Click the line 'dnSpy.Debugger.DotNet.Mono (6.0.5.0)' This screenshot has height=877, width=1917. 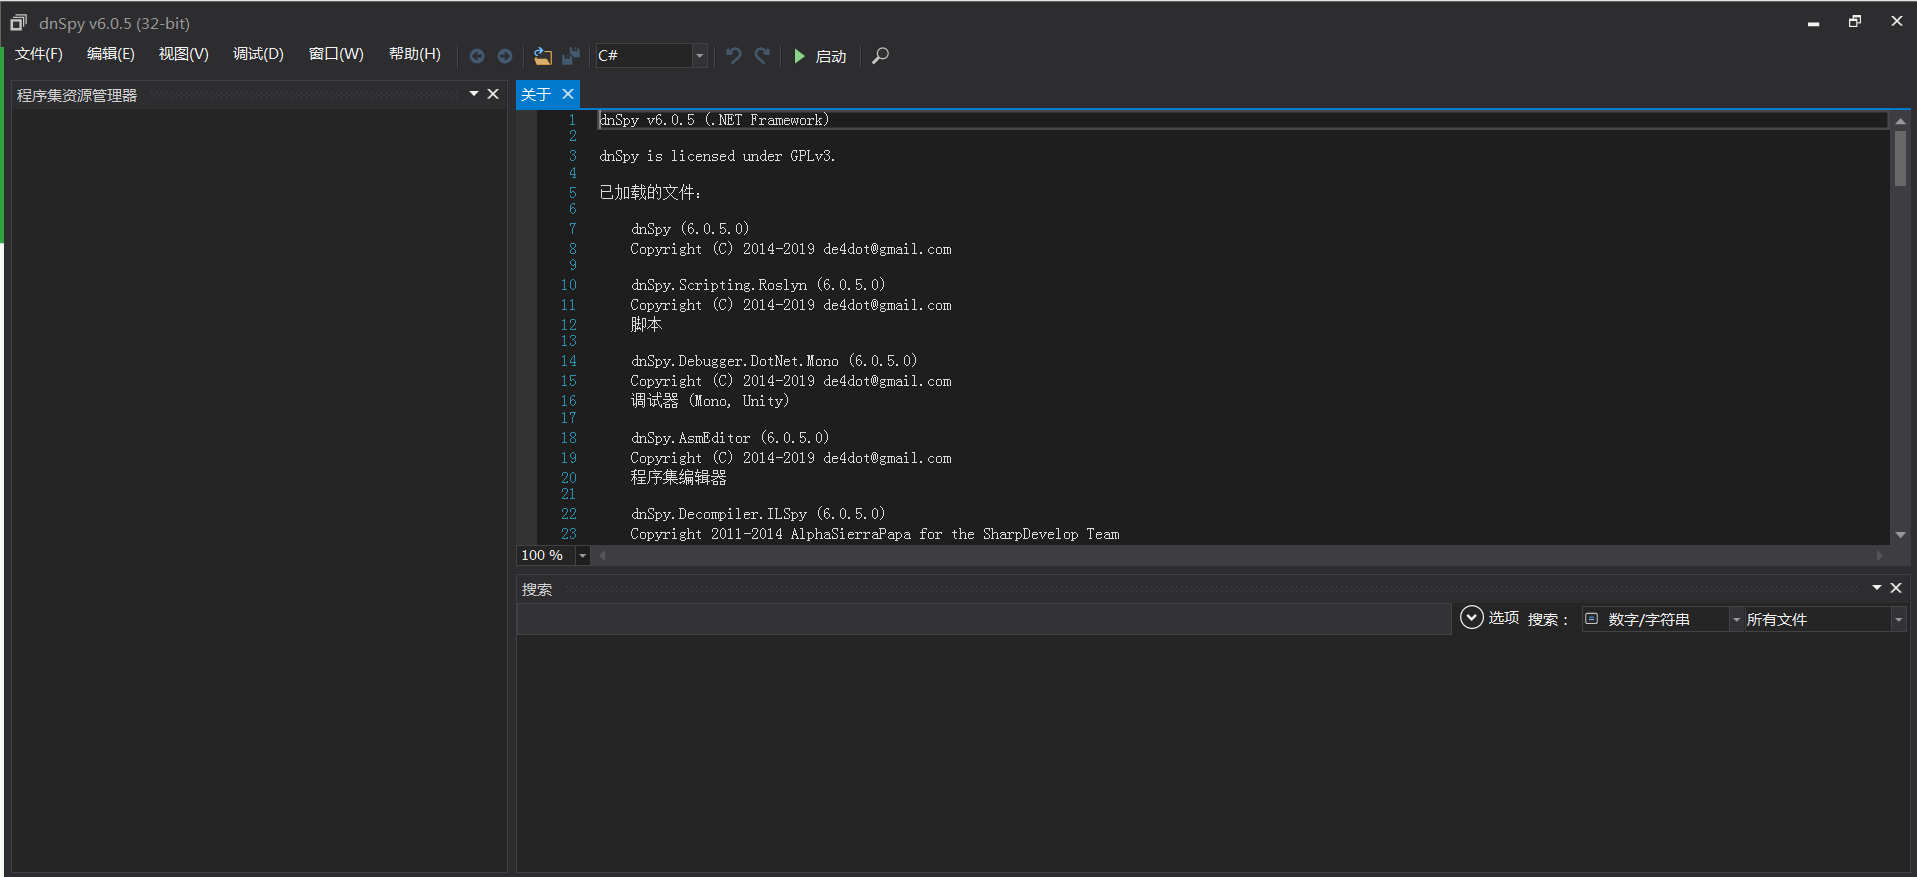774,361
